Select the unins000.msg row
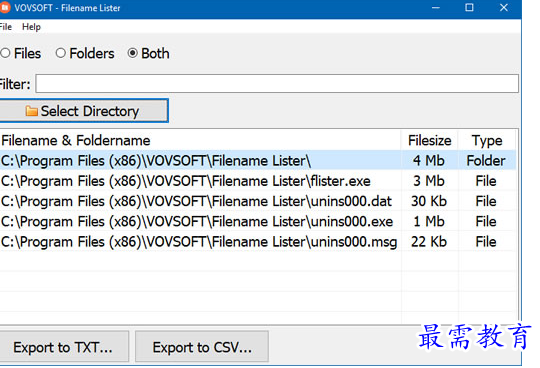 (x=258, y=242)
